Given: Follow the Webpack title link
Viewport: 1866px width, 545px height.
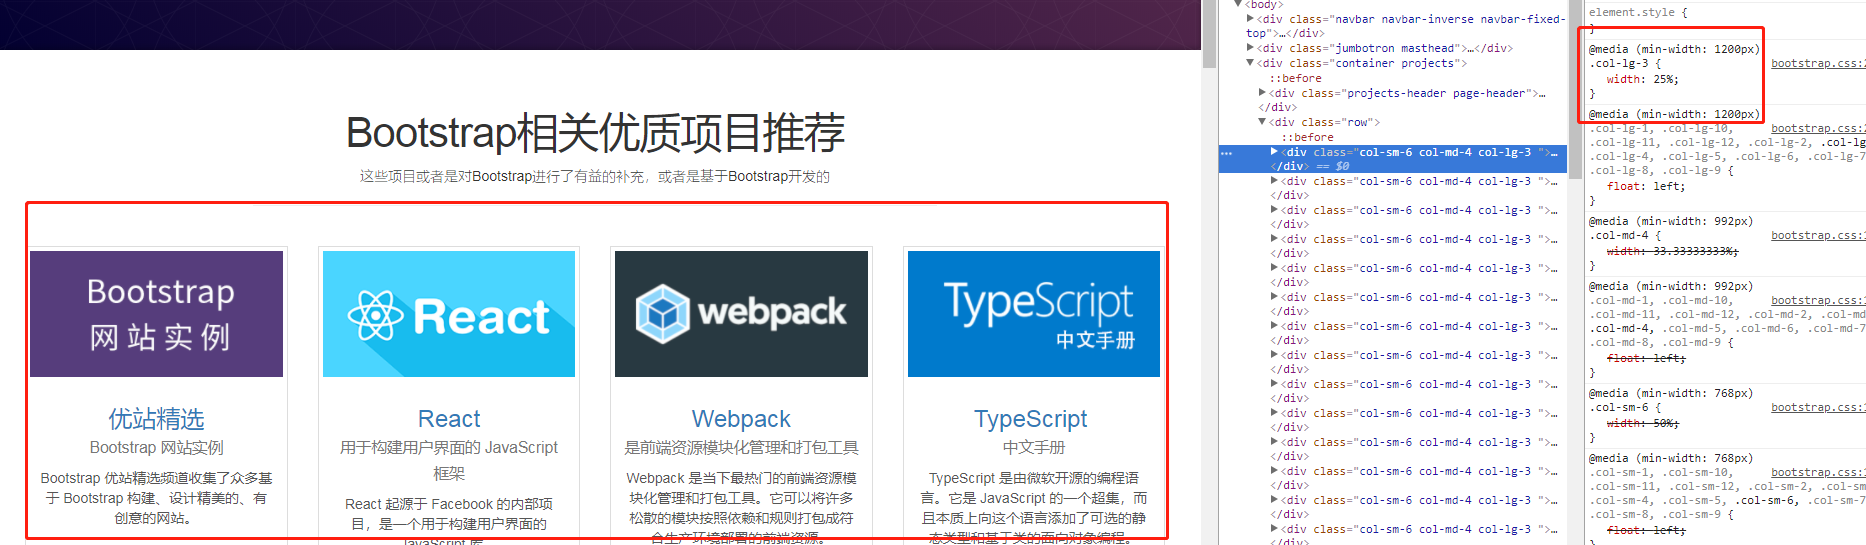Looking at the screenshot, I should (741, 419).
